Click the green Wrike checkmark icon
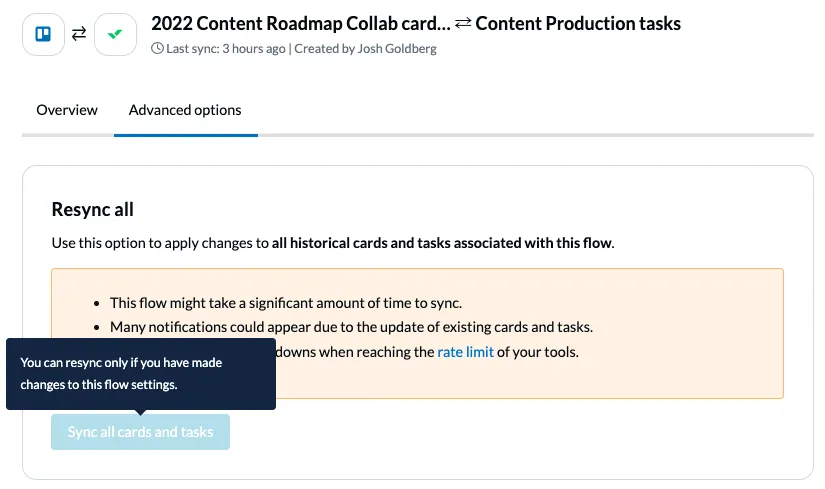825x489 pixels. tap(115, 35)
